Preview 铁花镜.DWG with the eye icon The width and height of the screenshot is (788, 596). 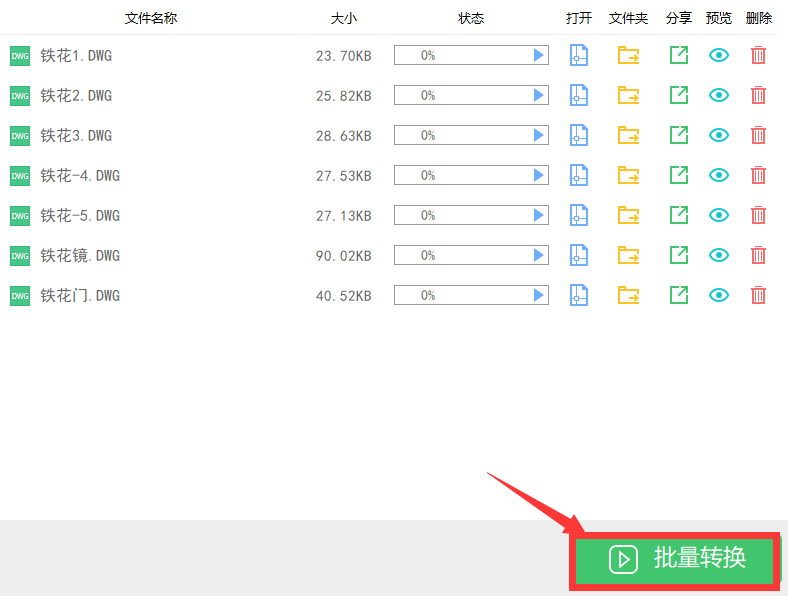point(719,255)
